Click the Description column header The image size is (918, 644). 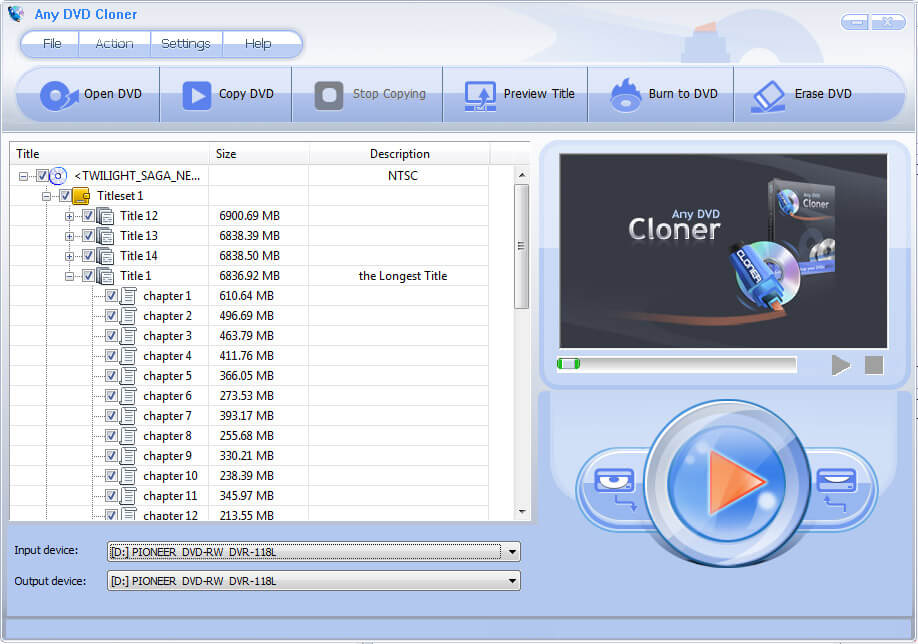pyautogui.click(x=399, y=154)
